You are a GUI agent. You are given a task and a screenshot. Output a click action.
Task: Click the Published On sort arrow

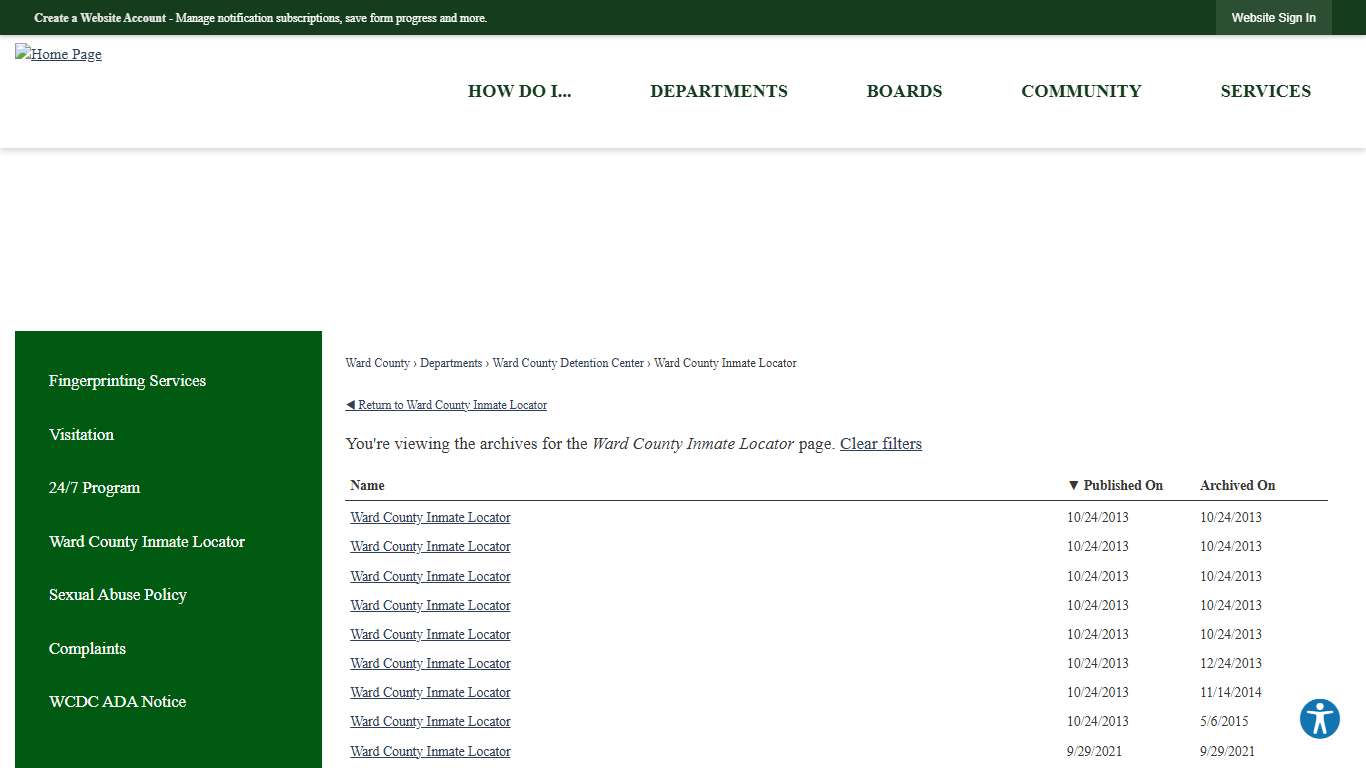1073,485
